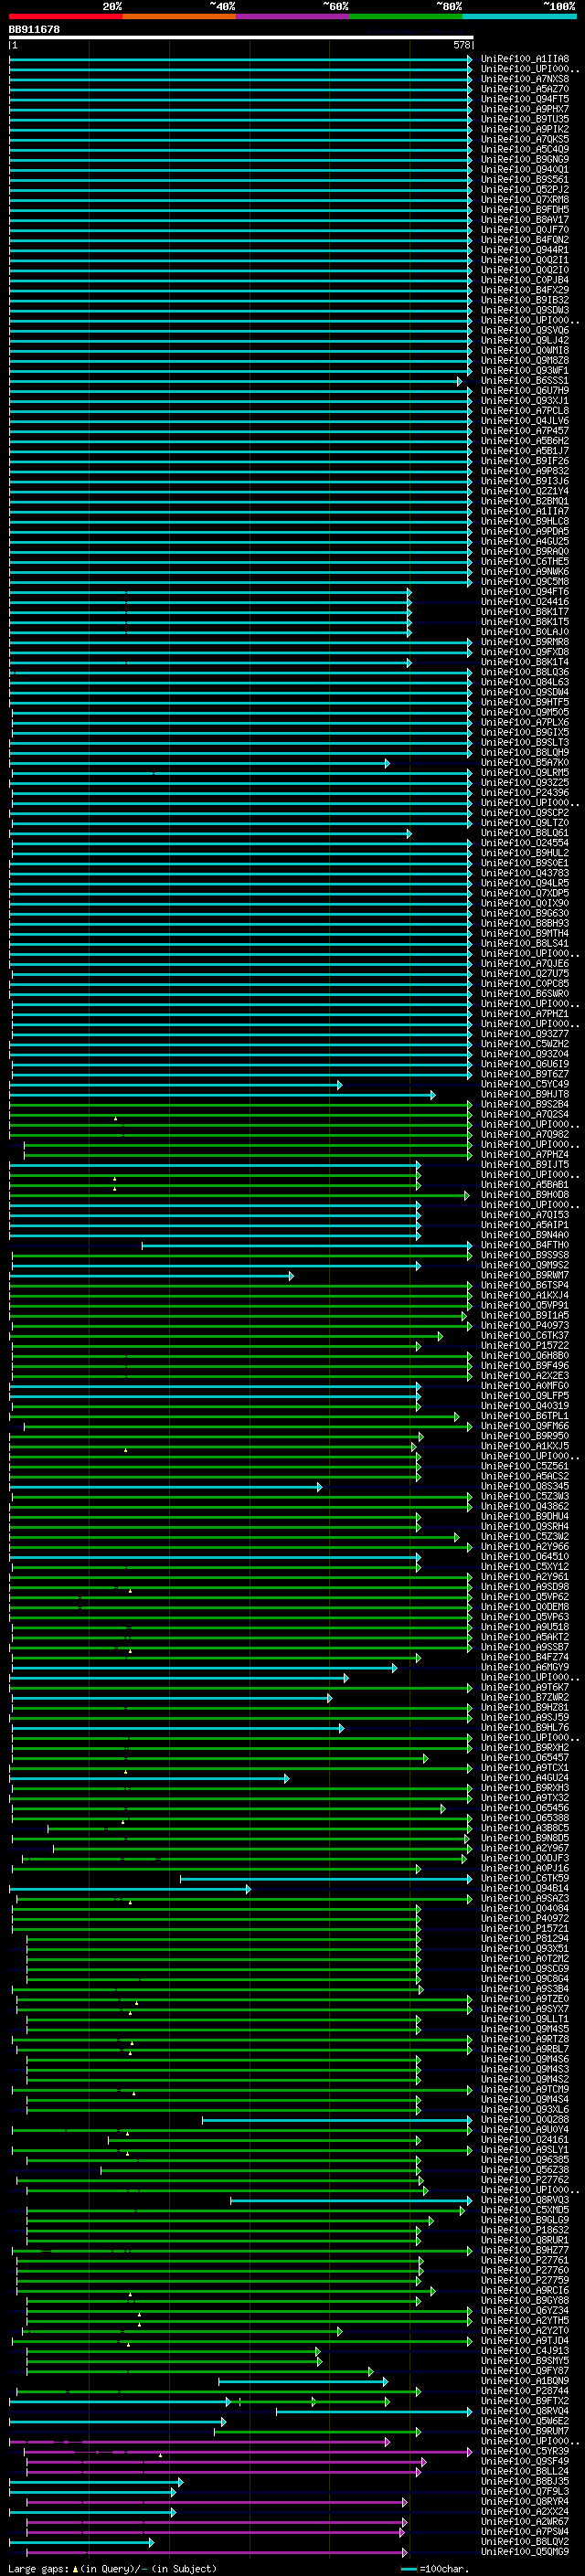
Task: Select hit label UniRef100_B9HUL2
Action: 525,853
